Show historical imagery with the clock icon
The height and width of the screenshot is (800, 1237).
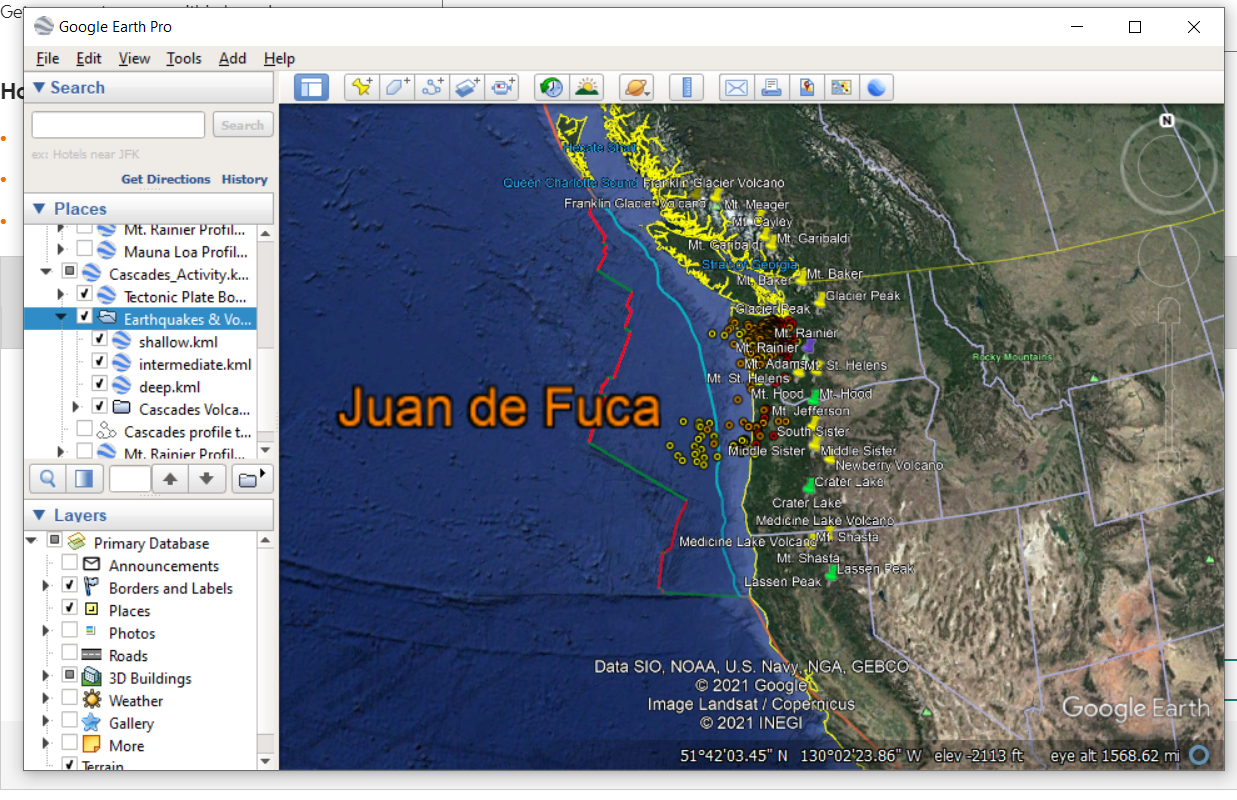pos(551,87)
